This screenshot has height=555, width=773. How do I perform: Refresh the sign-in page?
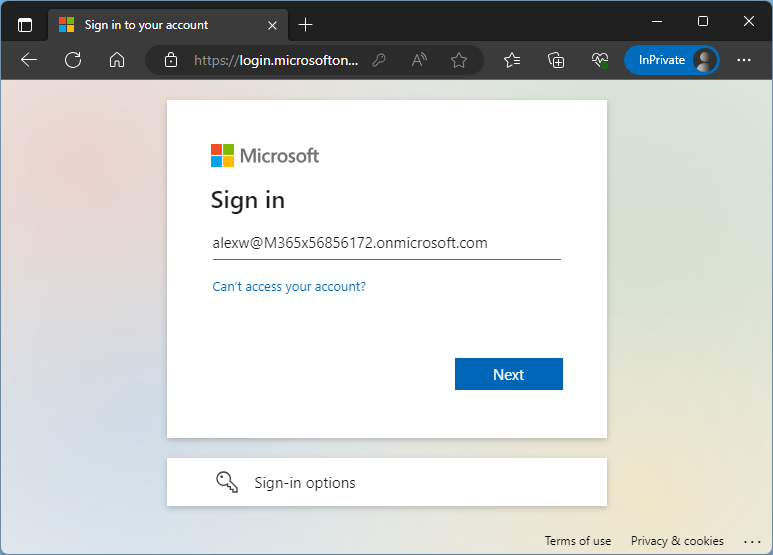tap(73, 60)
